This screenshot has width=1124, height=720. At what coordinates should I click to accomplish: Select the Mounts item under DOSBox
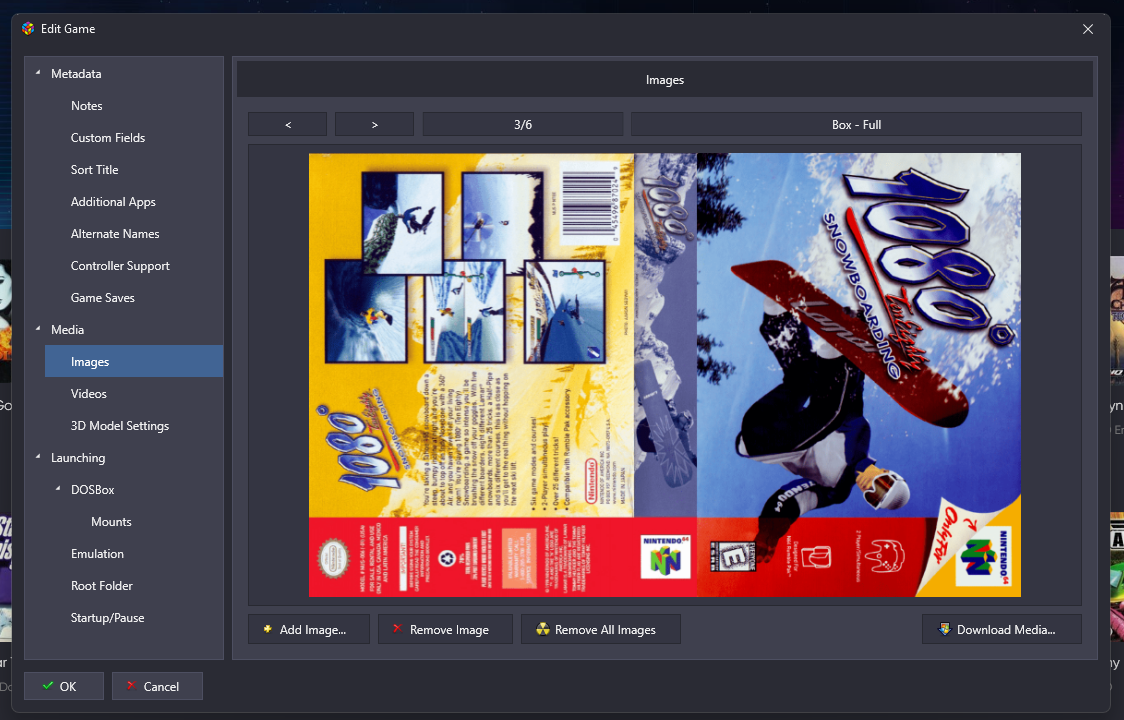coord(111,521)
